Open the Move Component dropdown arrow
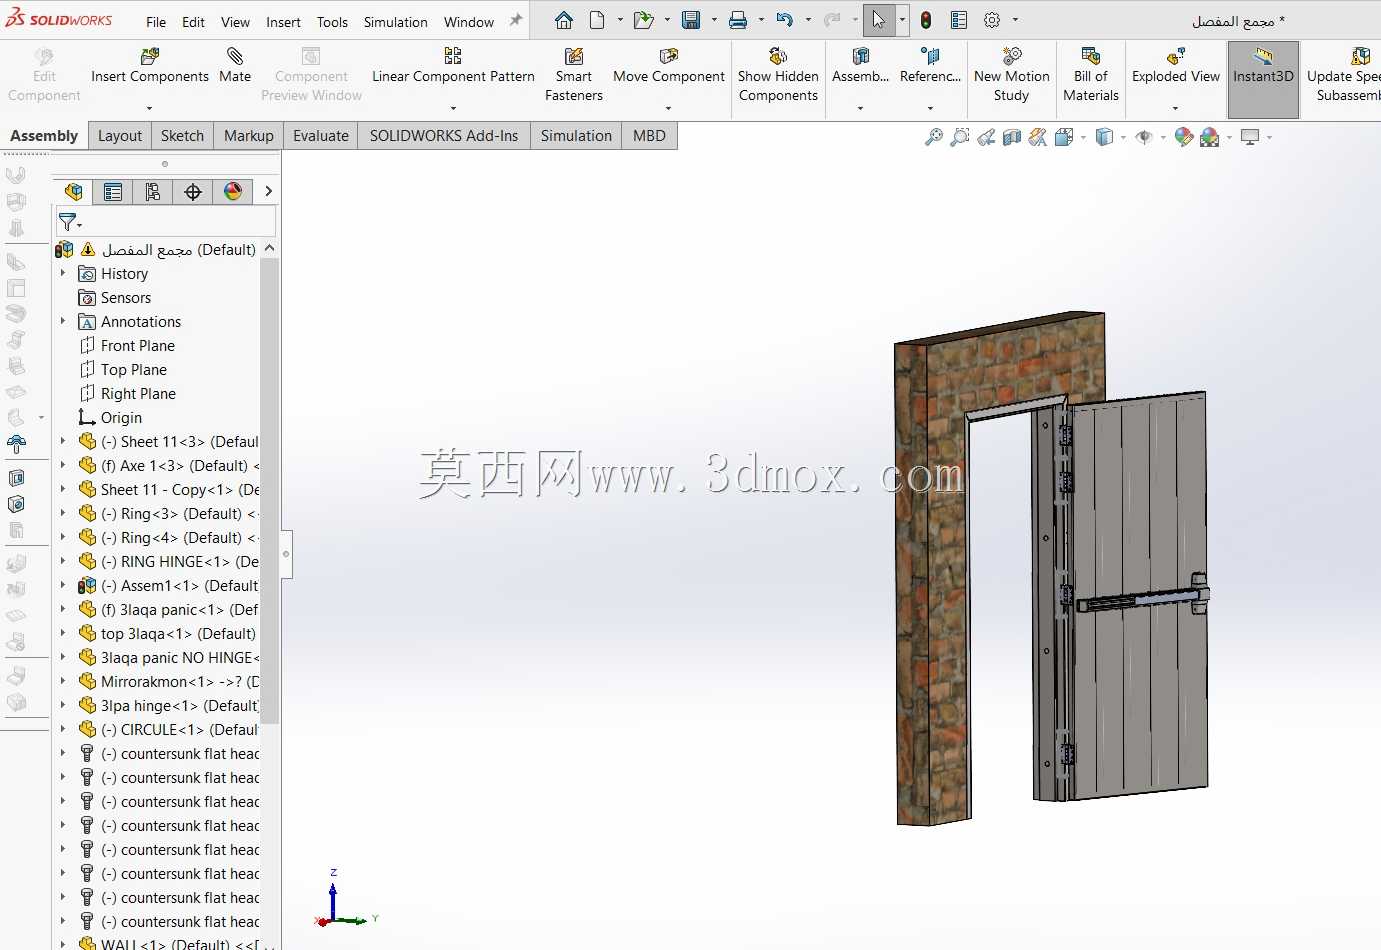Screen dimensions: 1381x950 [x=669, y=108]
